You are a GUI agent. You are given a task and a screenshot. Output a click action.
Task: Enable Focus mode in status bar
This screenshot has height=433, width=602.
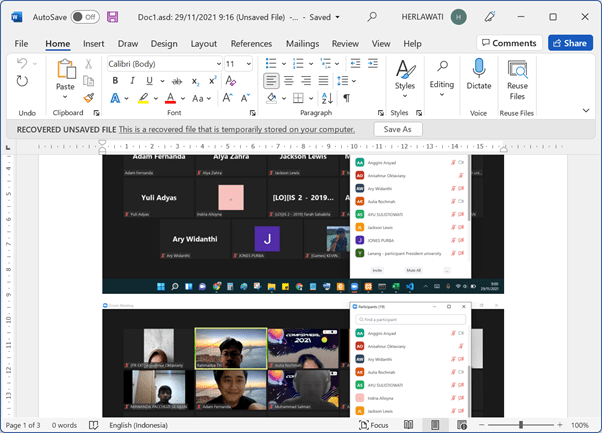click(376, 425)
